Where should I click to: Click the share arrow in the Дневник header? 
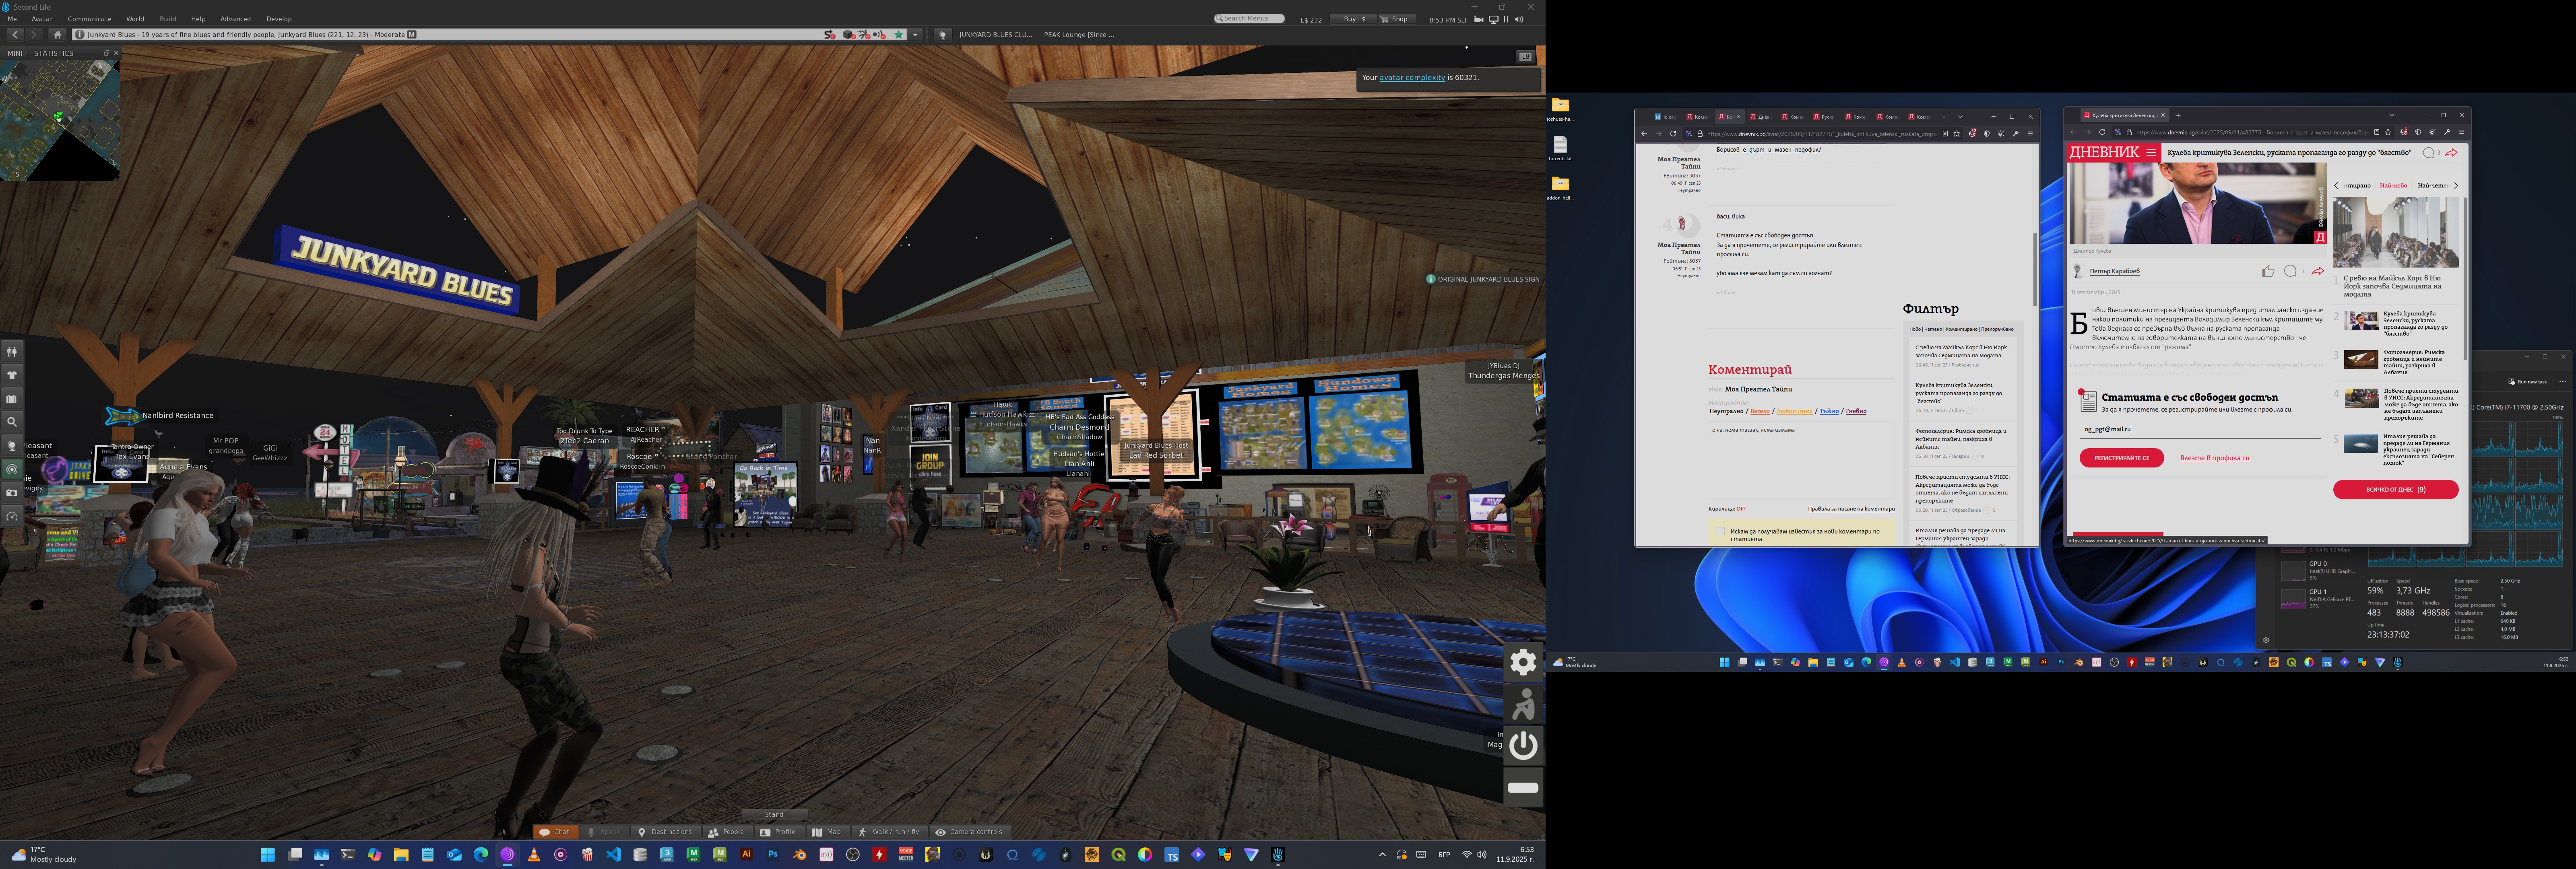click(x=2451, y=153)
